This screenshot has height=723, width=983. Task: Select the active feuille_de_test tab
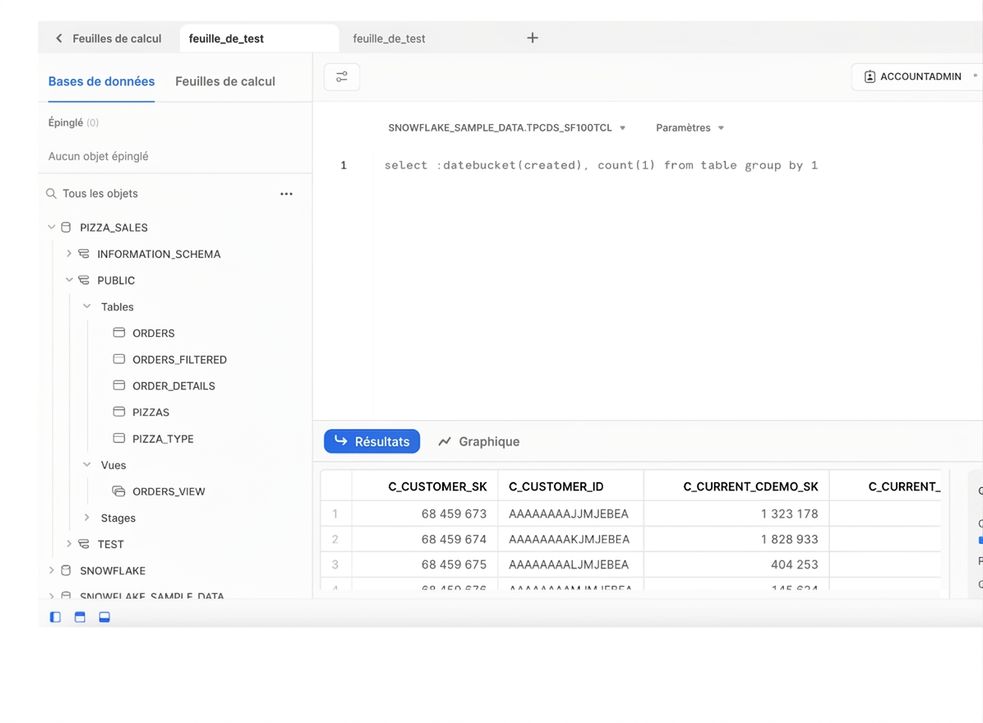pos(259,38)
